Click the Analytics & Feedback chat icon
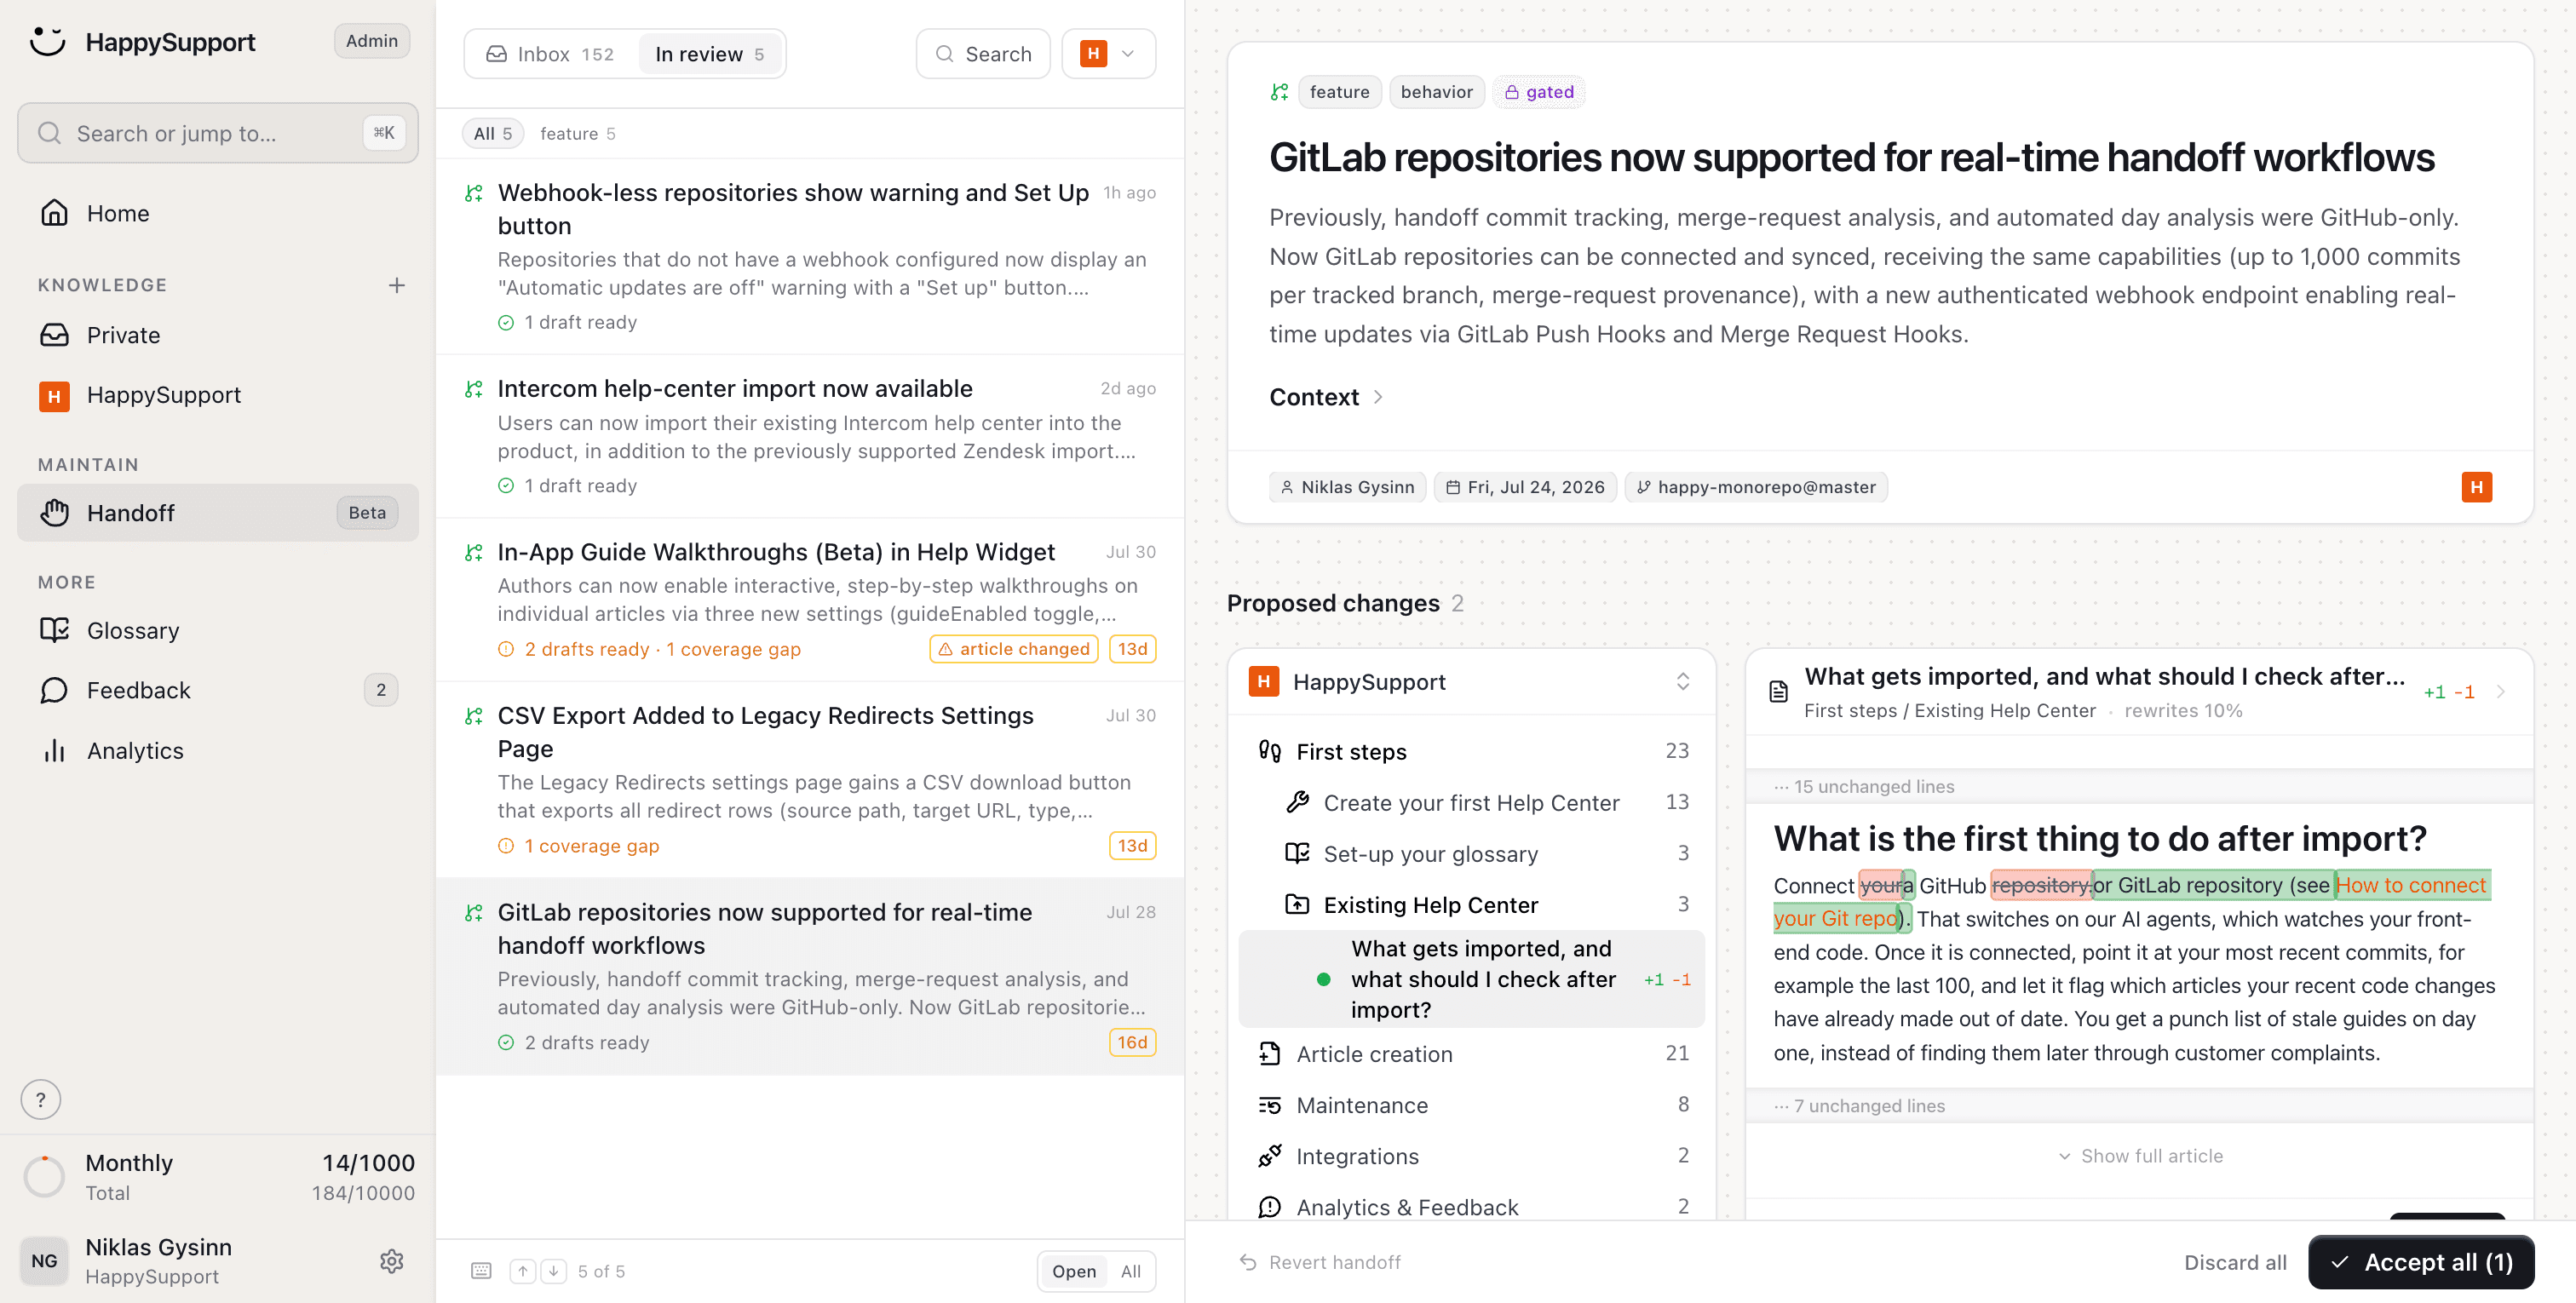 point(1270,1207)
